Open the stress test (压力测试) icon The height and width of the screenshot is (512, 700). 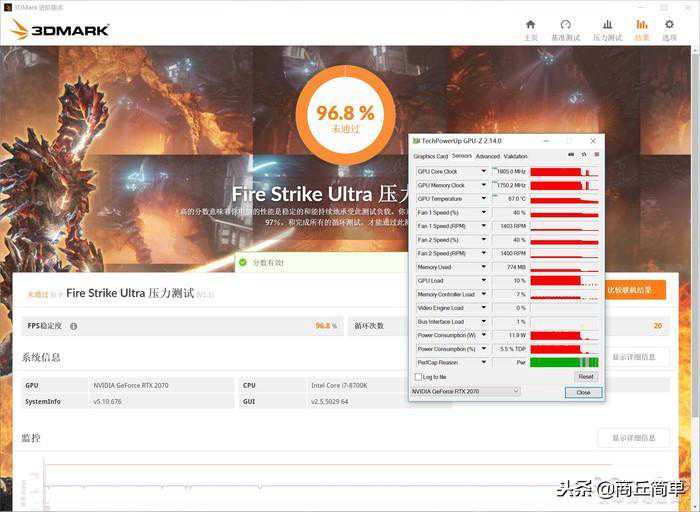click(607, 28)
